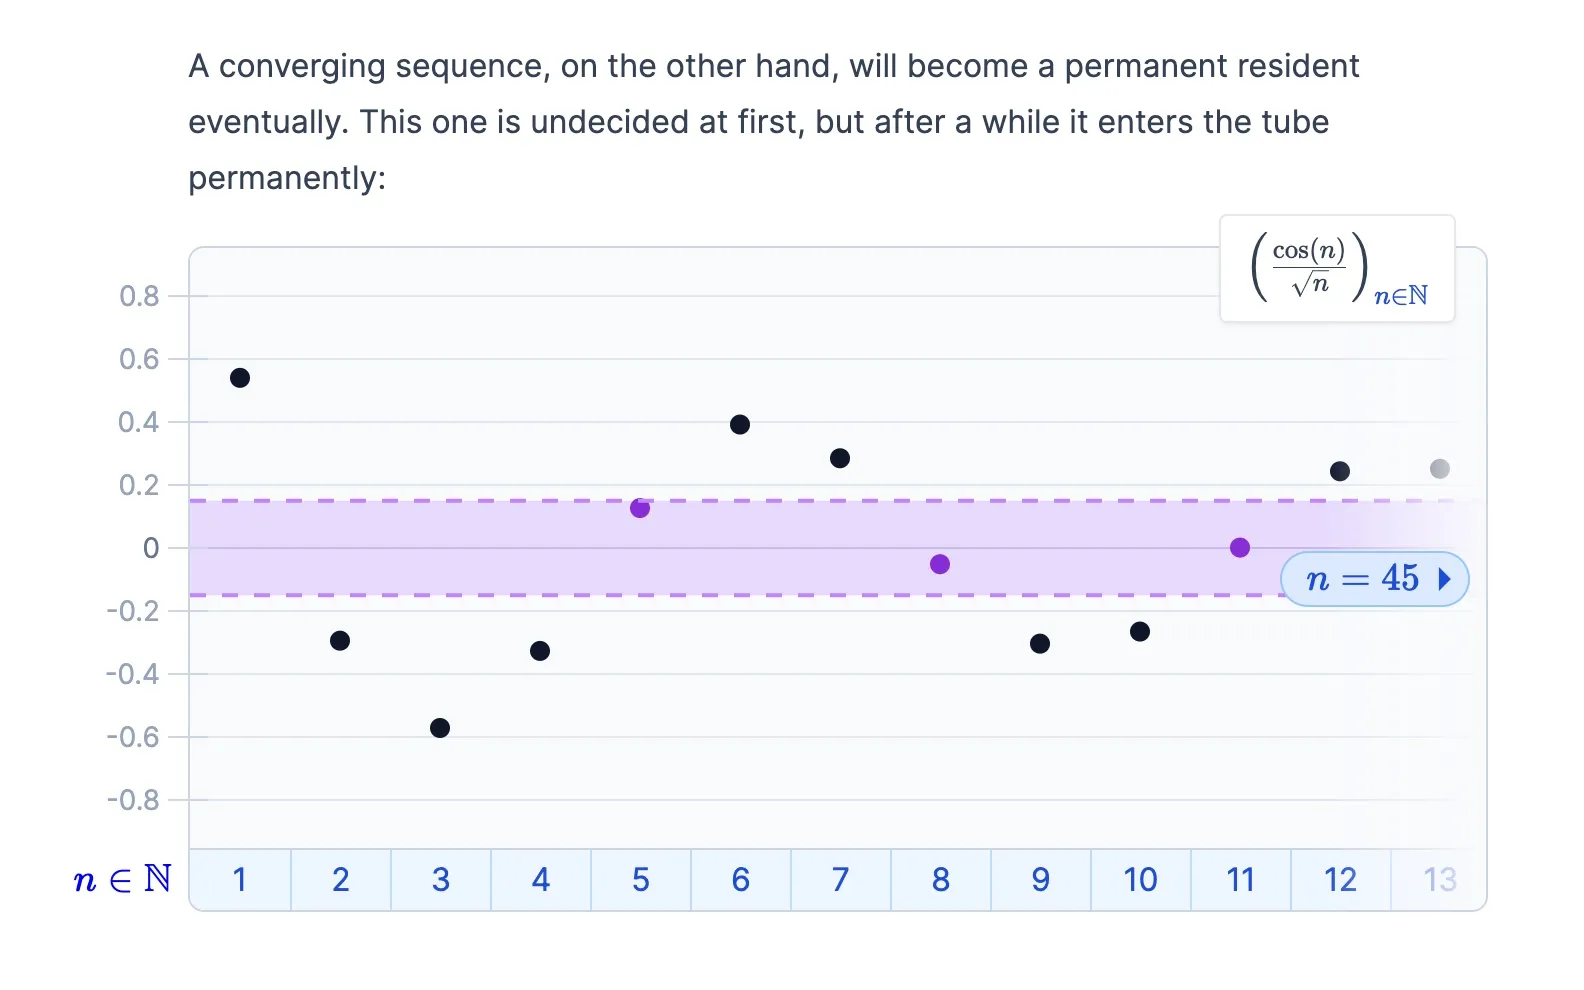Click the black data point at n=6
Screen dimensions: 1584x990
tap(740, 425)
